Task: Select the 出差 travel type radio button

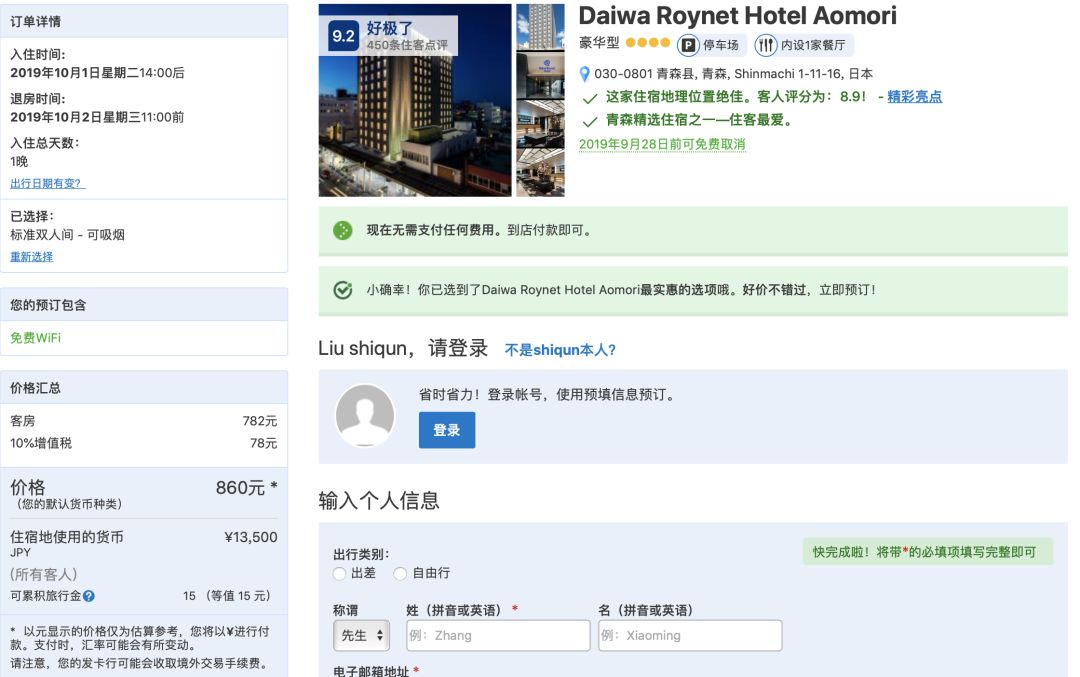Action: tap(340, 573)
